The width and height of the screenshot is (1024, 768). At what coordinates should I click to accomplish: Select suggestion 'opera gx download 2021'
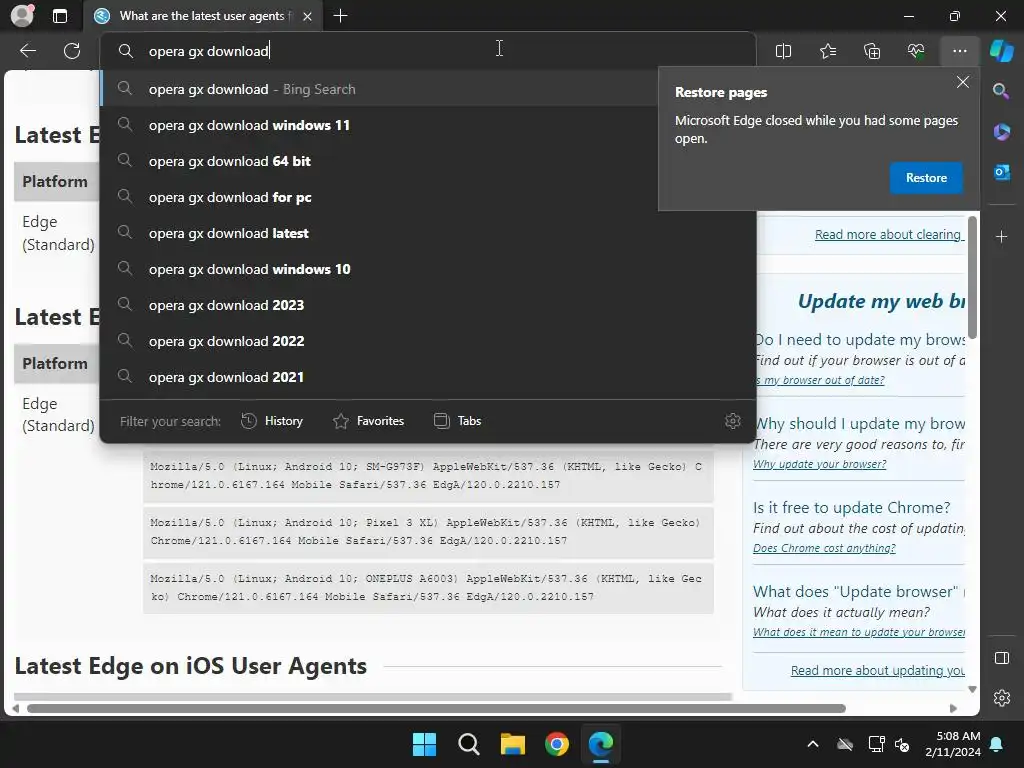coord(428,376)
